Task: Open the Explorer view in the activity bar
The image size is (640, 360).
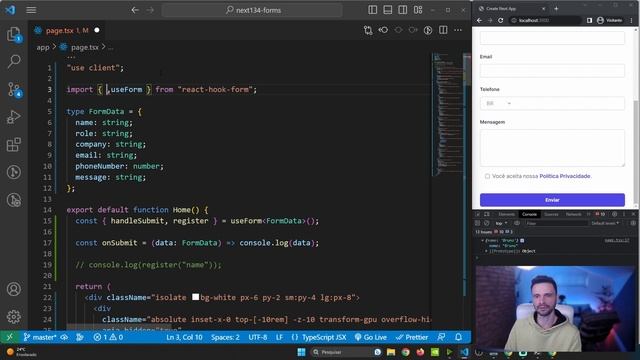Action: coord(14,34)
